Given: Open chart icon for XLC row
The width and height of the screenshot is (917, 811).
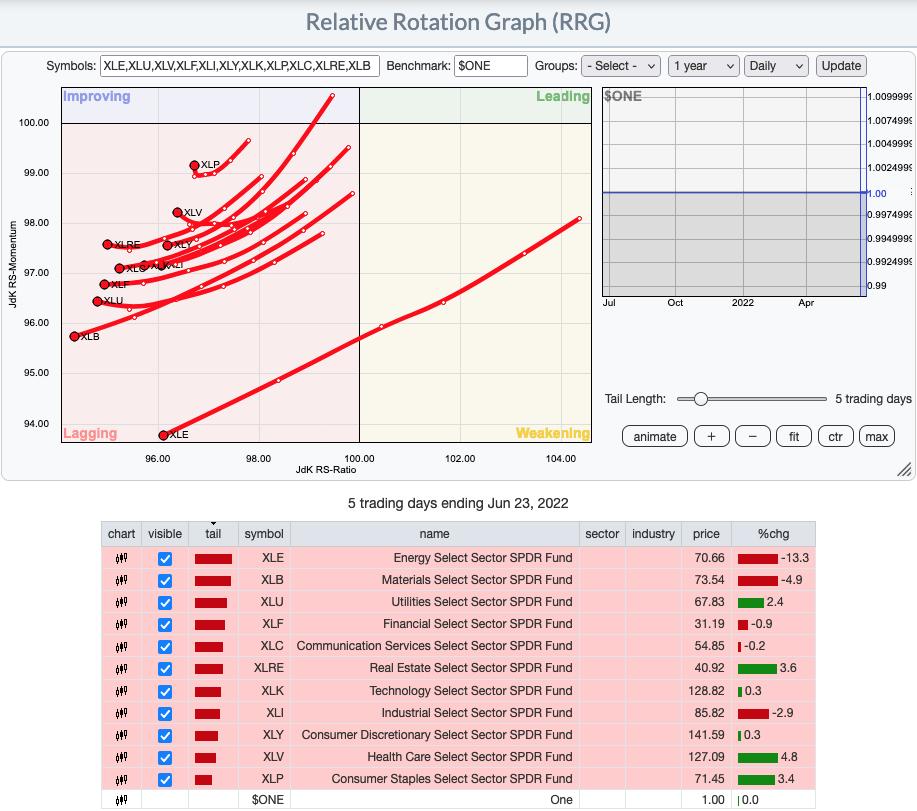Looking at the screenshot, I should point(121,646).
